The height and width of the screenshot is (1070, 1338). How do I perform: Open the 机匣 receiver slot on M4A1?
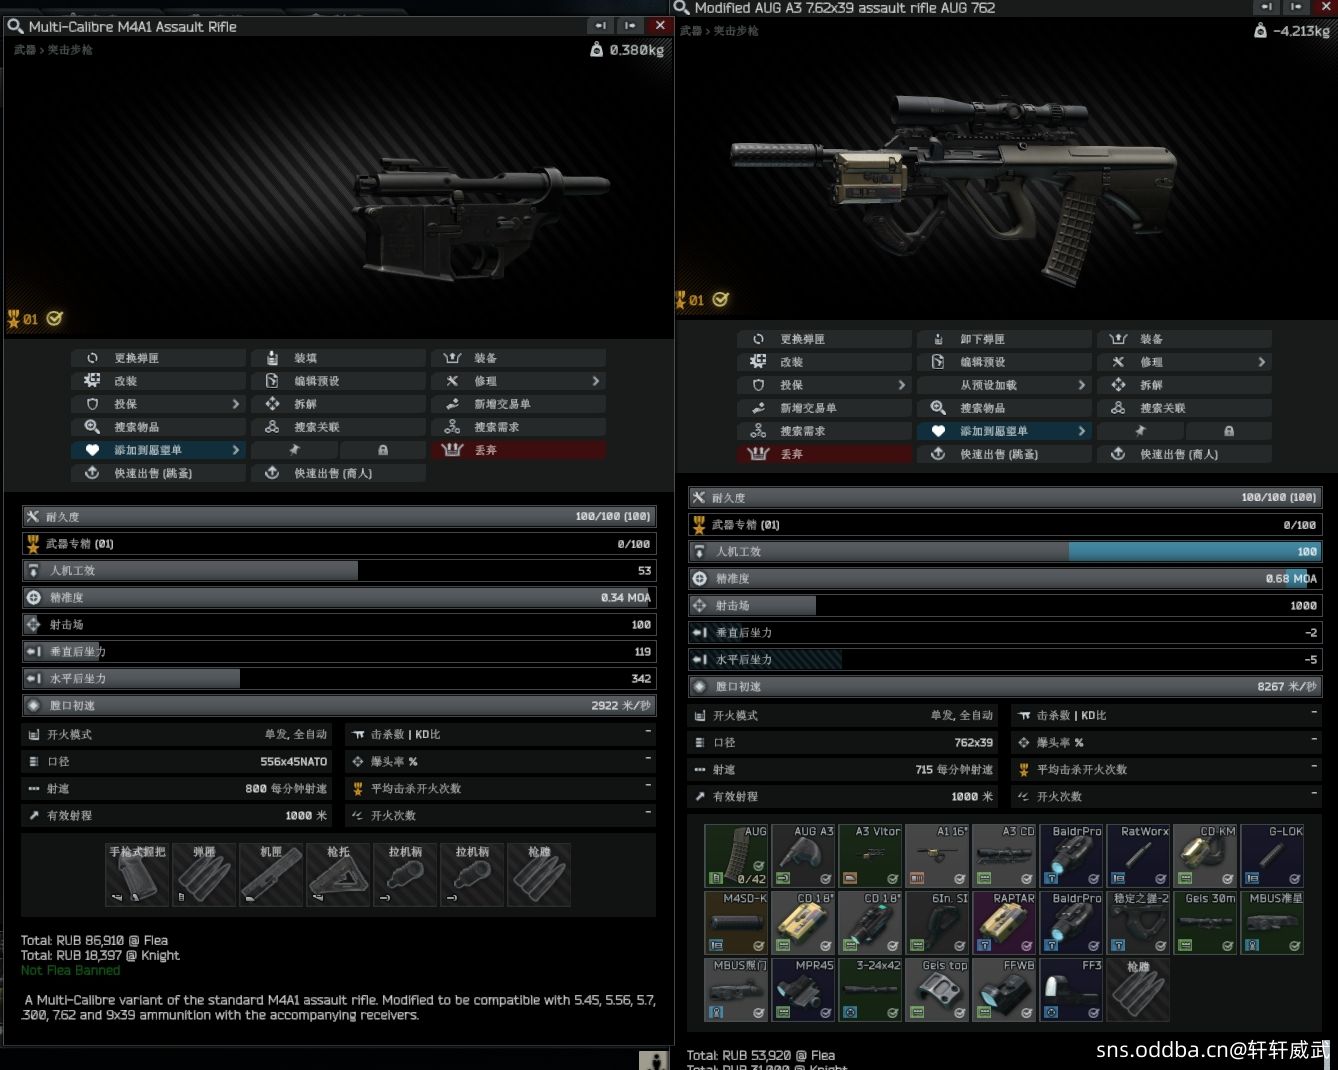point(271,875)
